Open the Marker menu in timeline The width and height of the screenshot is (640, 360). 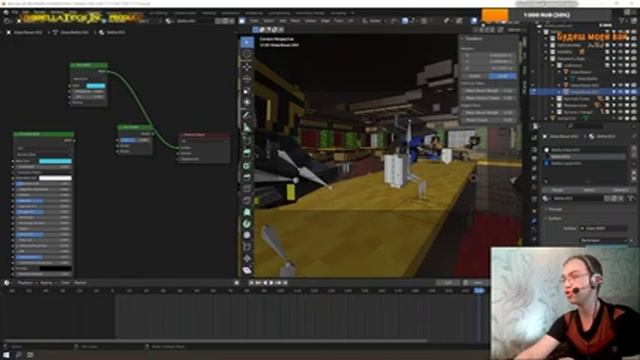[x=80, y=283]
